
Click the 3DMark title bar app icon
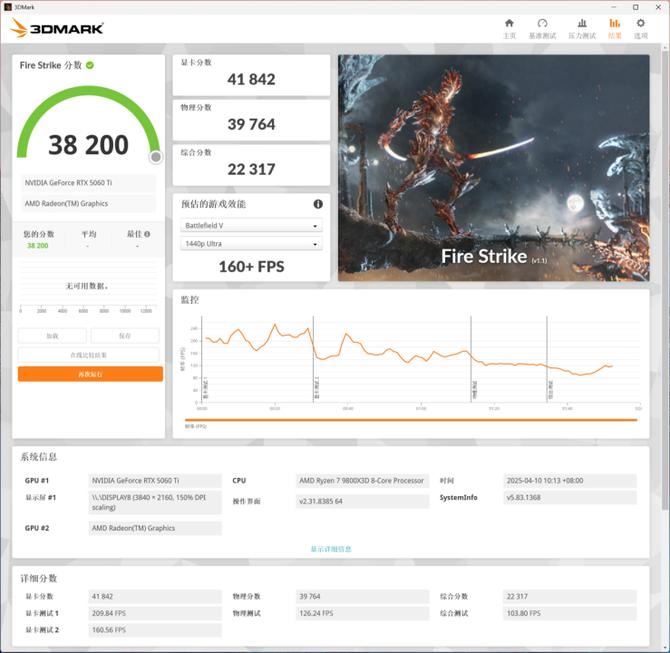[7, 7]
